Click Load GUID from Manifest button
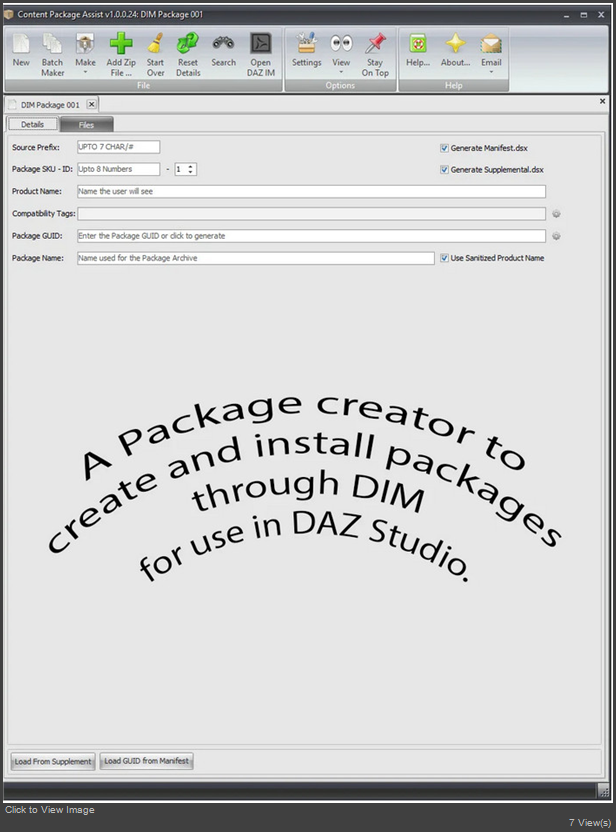 pos(146,761)
